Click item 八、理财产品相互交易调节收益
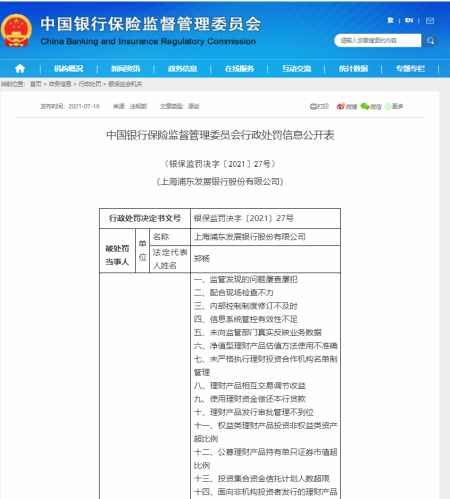This screenshot has width=450, height=499. [x=250, y=386]
